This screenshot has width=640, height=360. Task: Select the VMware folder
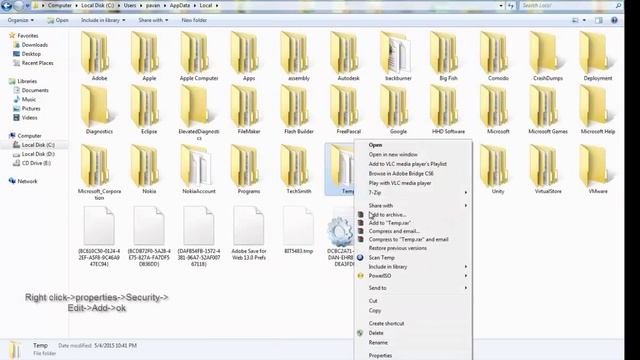pos(598,169)
